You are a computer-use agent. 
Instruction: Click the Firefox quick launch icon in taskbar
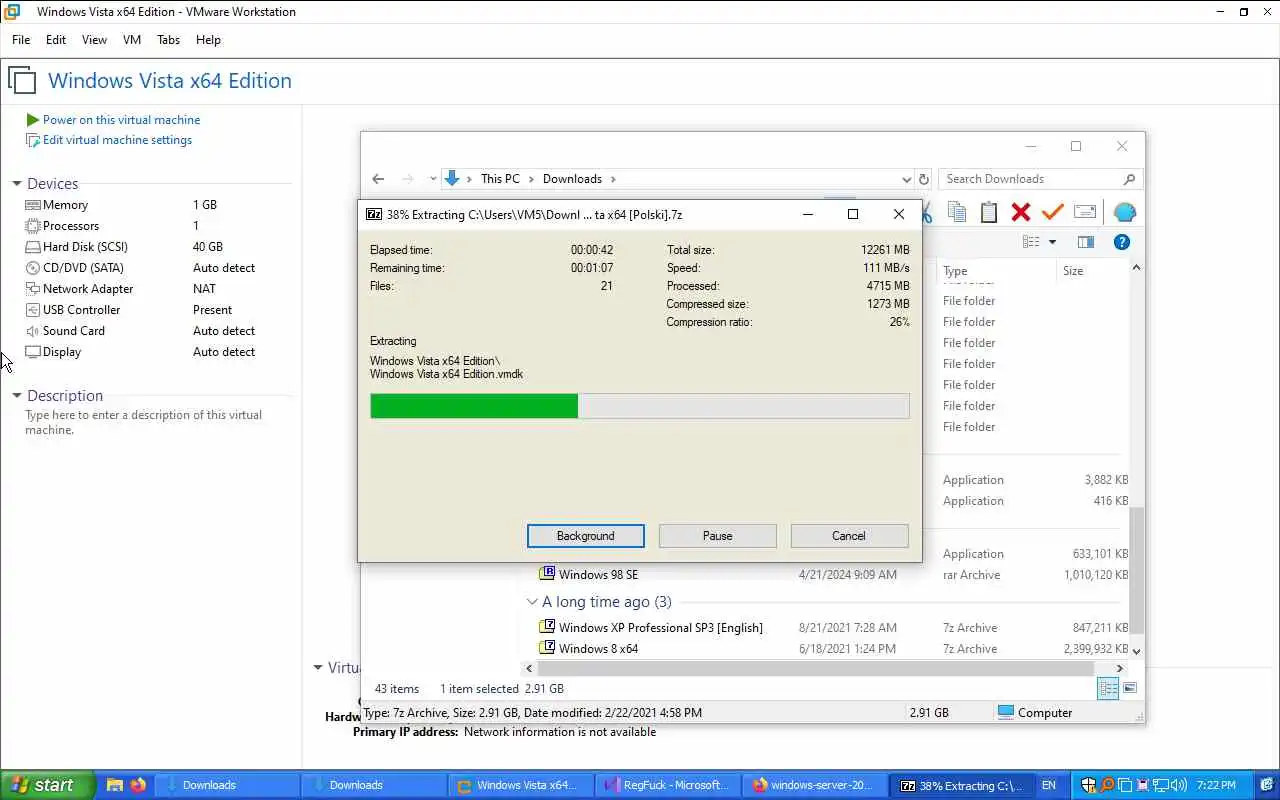tap(137, 785)
